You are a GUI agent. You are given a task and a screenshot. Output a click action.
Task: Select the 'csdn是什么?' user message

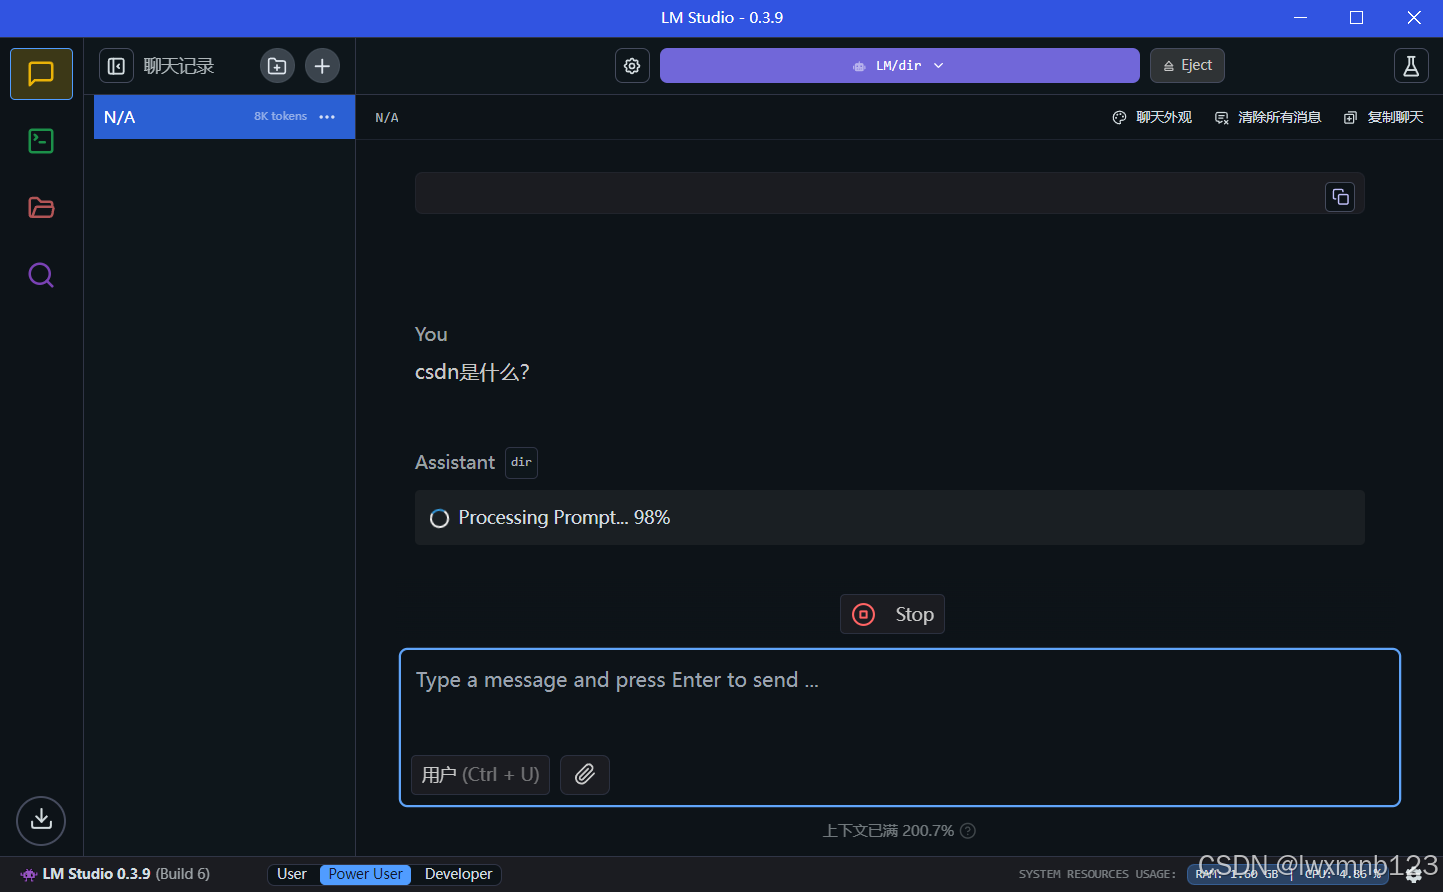472,372
